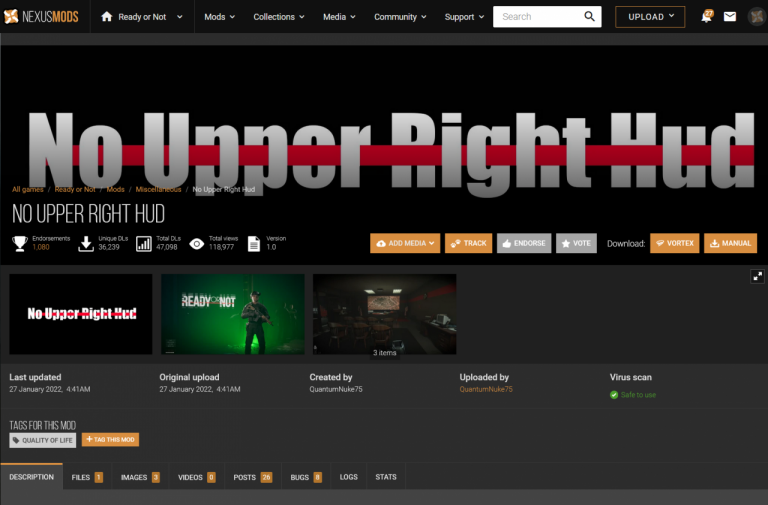Open the Posts tab
768x505 pixels.
pyautogui.click(x=252, y=477)
